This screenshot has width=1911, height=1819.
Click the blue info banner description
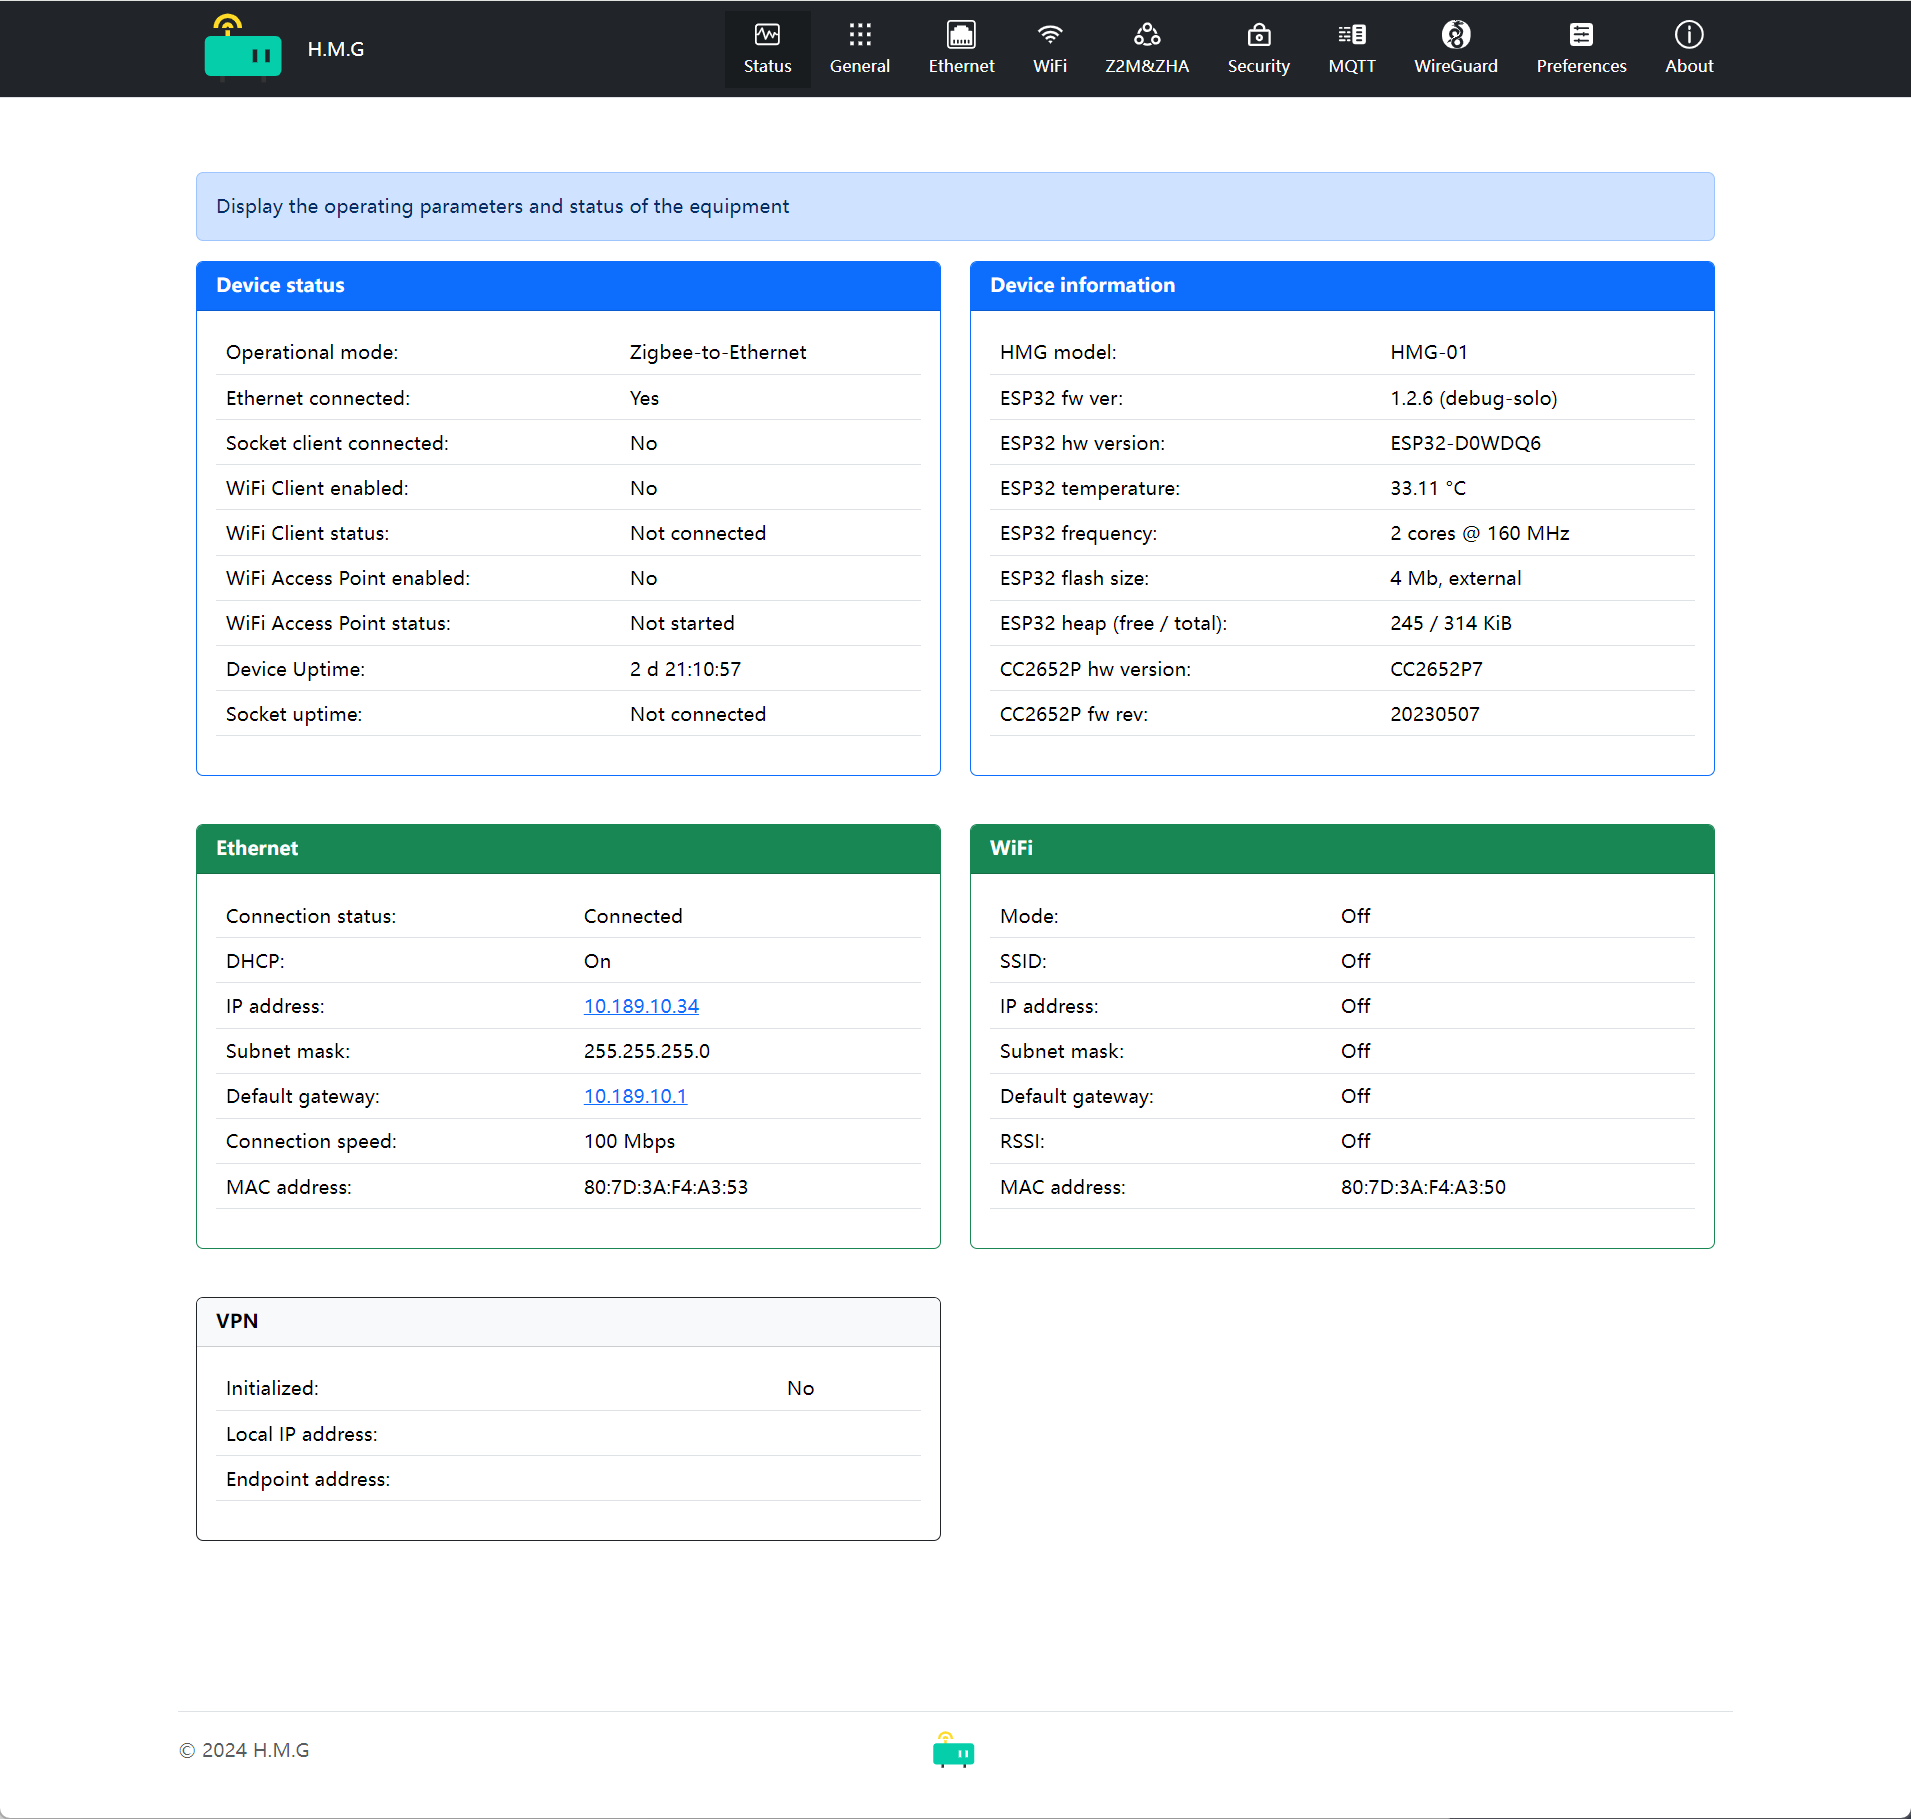click(502, 206)
